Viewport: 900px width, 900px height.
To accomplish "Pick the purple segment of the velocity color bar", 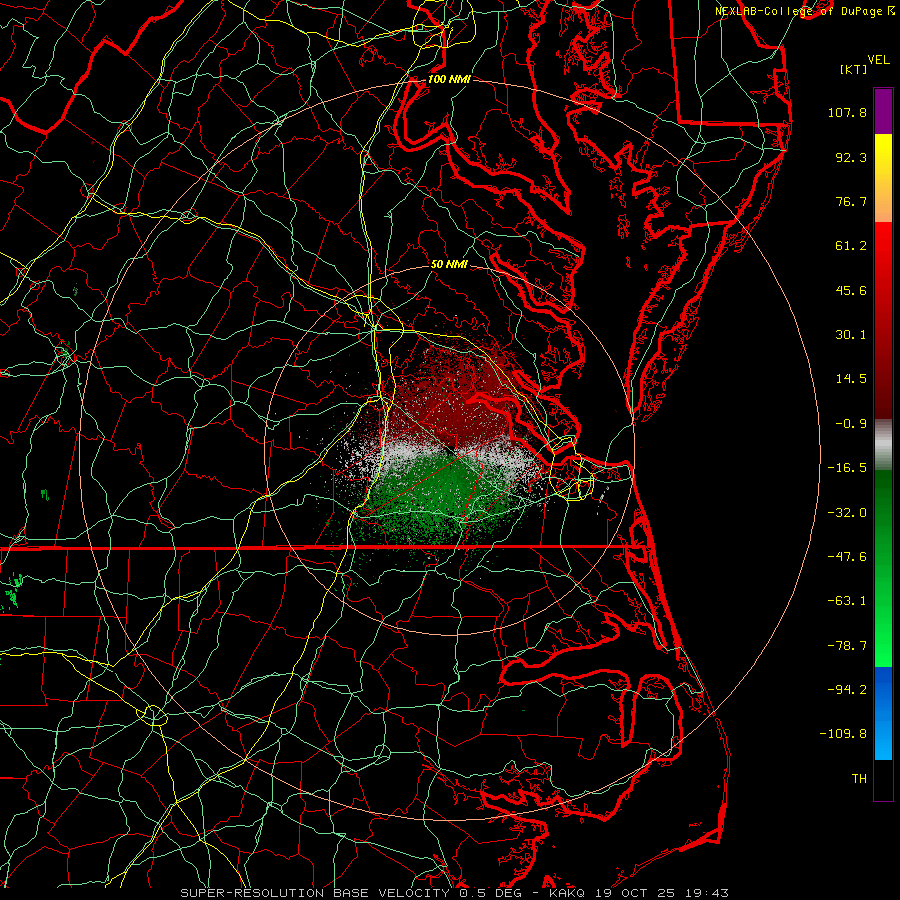I will point(883,111).
